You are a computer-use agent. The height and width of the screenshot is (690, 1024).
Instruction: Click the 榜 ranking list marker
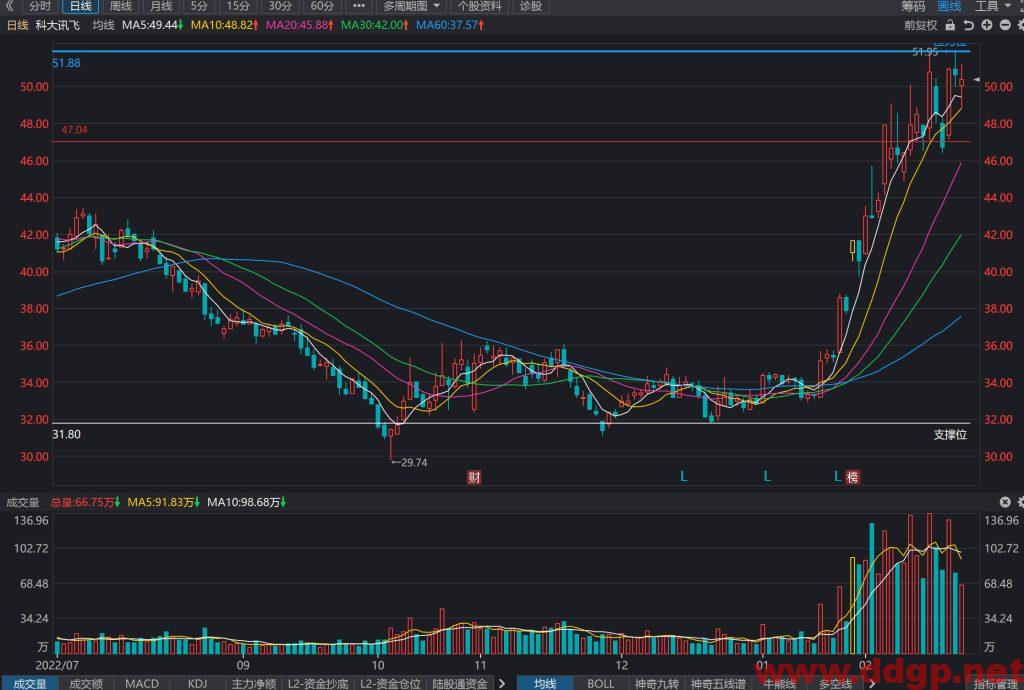pyautogui.click(x=852, y=478)
